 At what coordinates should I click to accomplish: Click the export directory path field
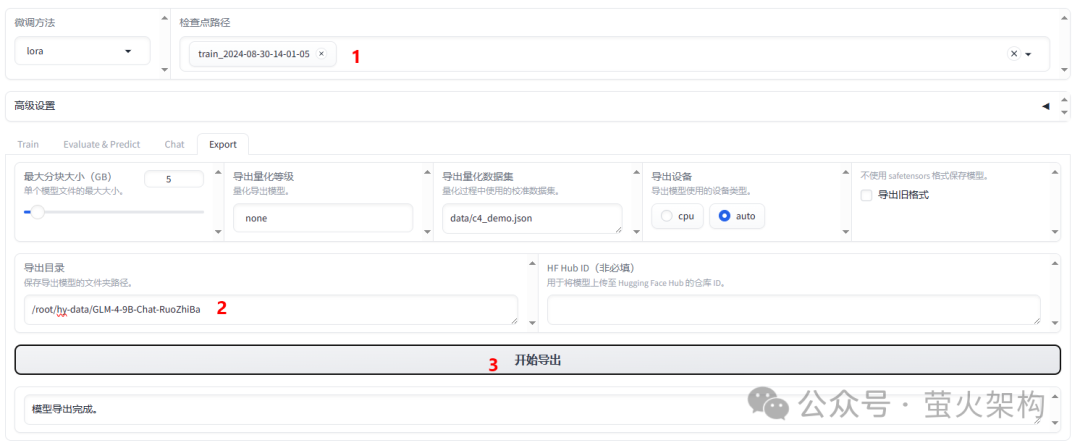[271, 309]
